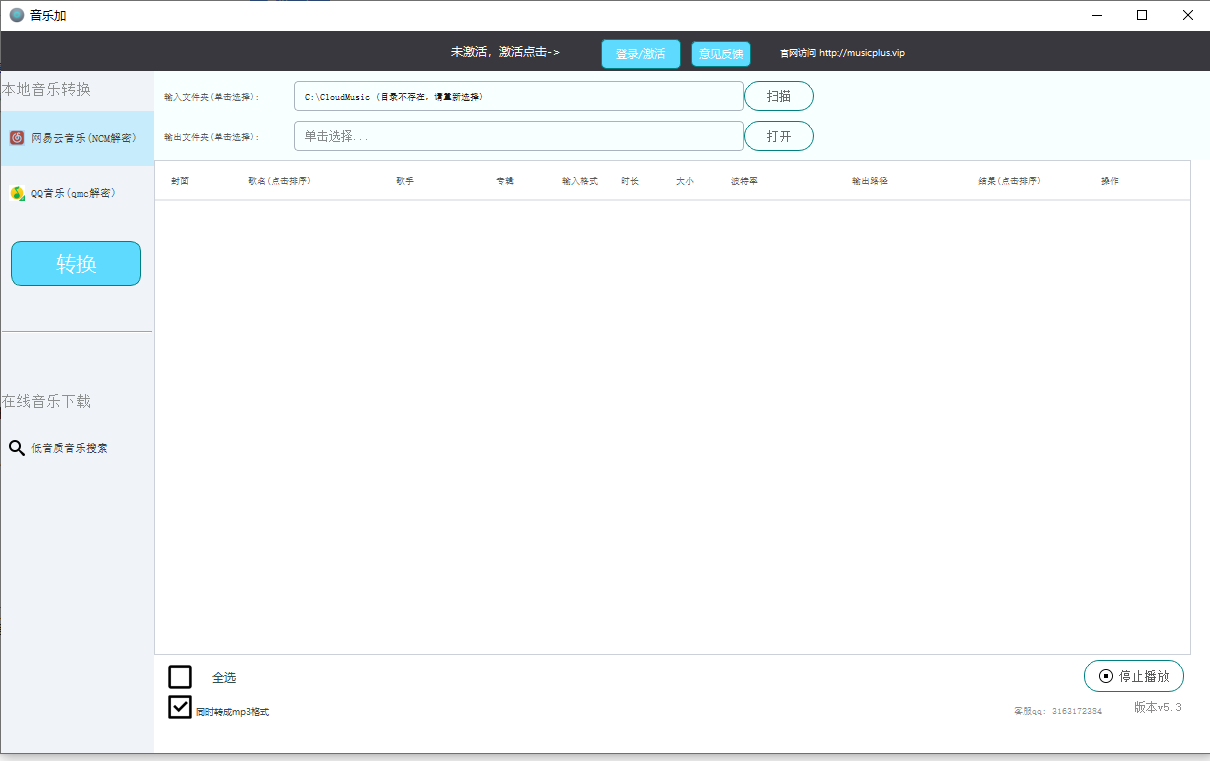Click the 转换 convert button
Image resolution: width=1210 pixels, height=761 pixels.
(75, 263)
